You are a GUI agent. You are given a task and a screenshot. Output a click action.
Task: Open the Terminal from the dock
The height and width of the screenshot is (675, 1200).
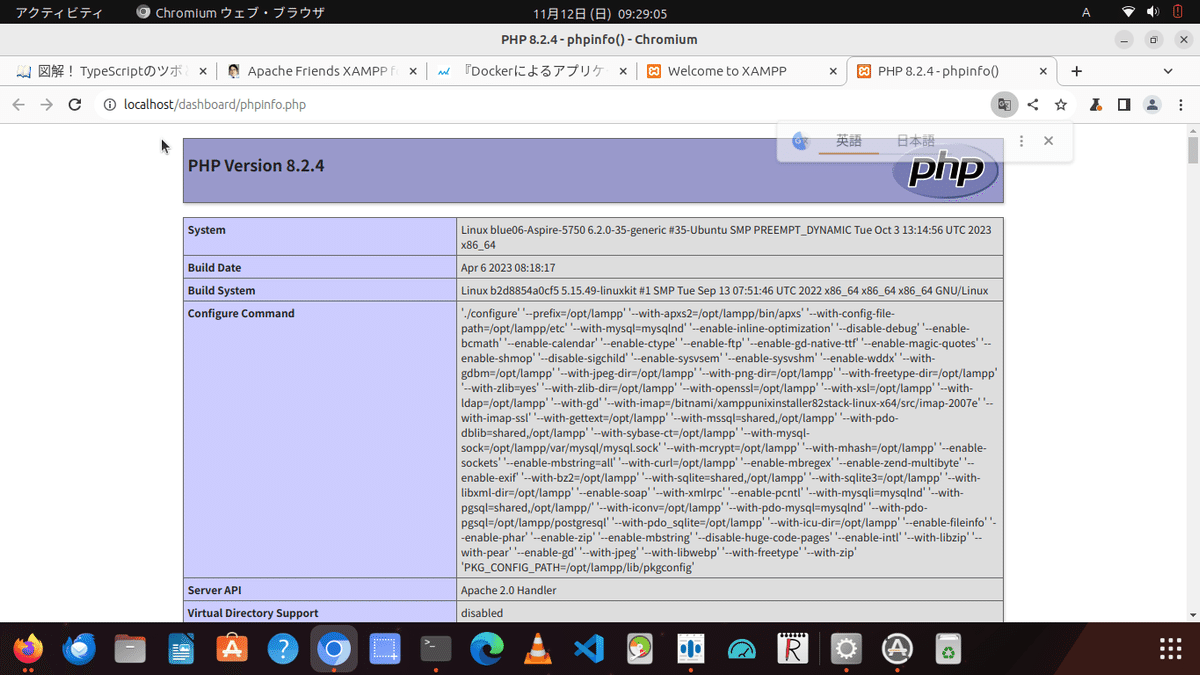click(x=435, y=649)
